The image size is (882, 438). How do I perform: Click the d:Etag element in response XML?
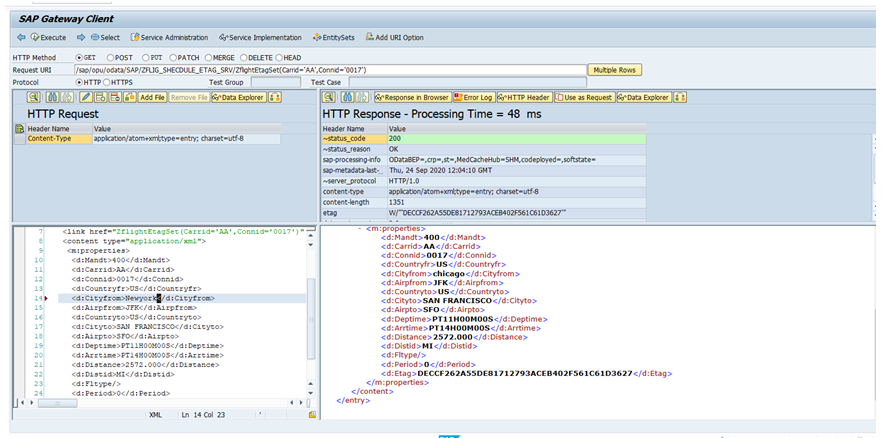point(526,373)
